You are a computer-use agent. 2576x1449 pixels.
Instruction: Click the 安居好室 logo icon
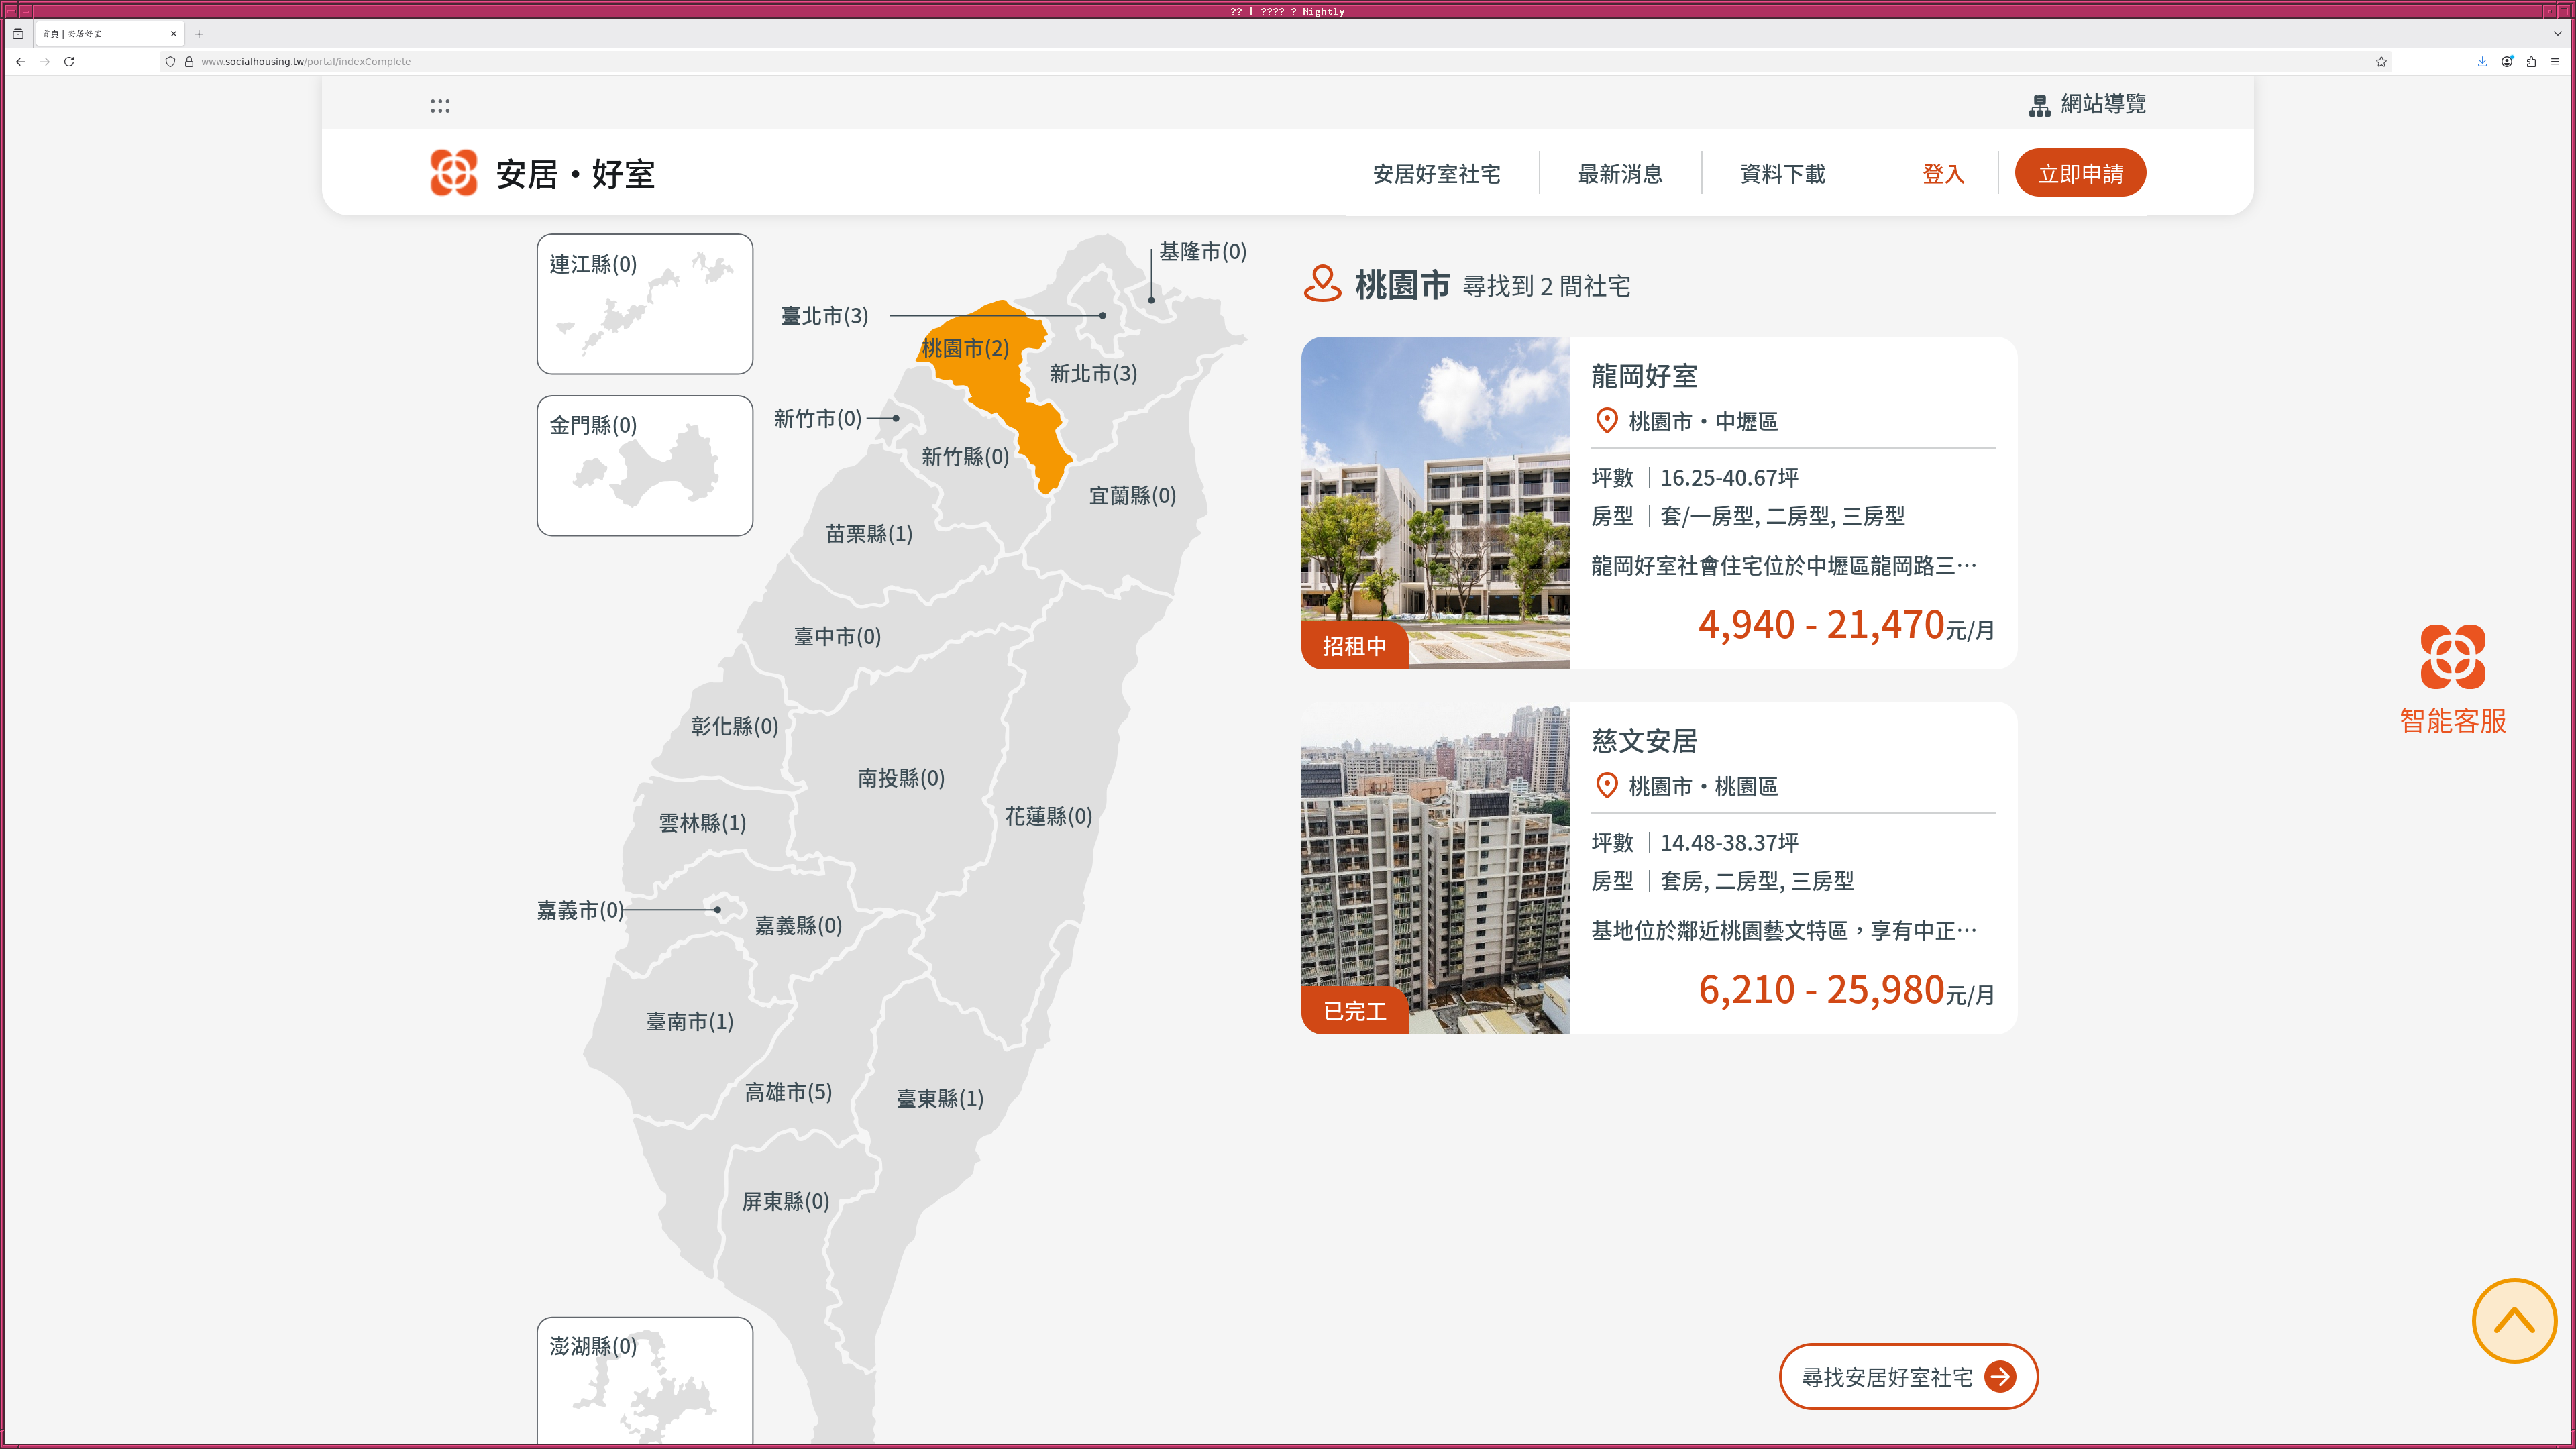click(x=453, y=173)
